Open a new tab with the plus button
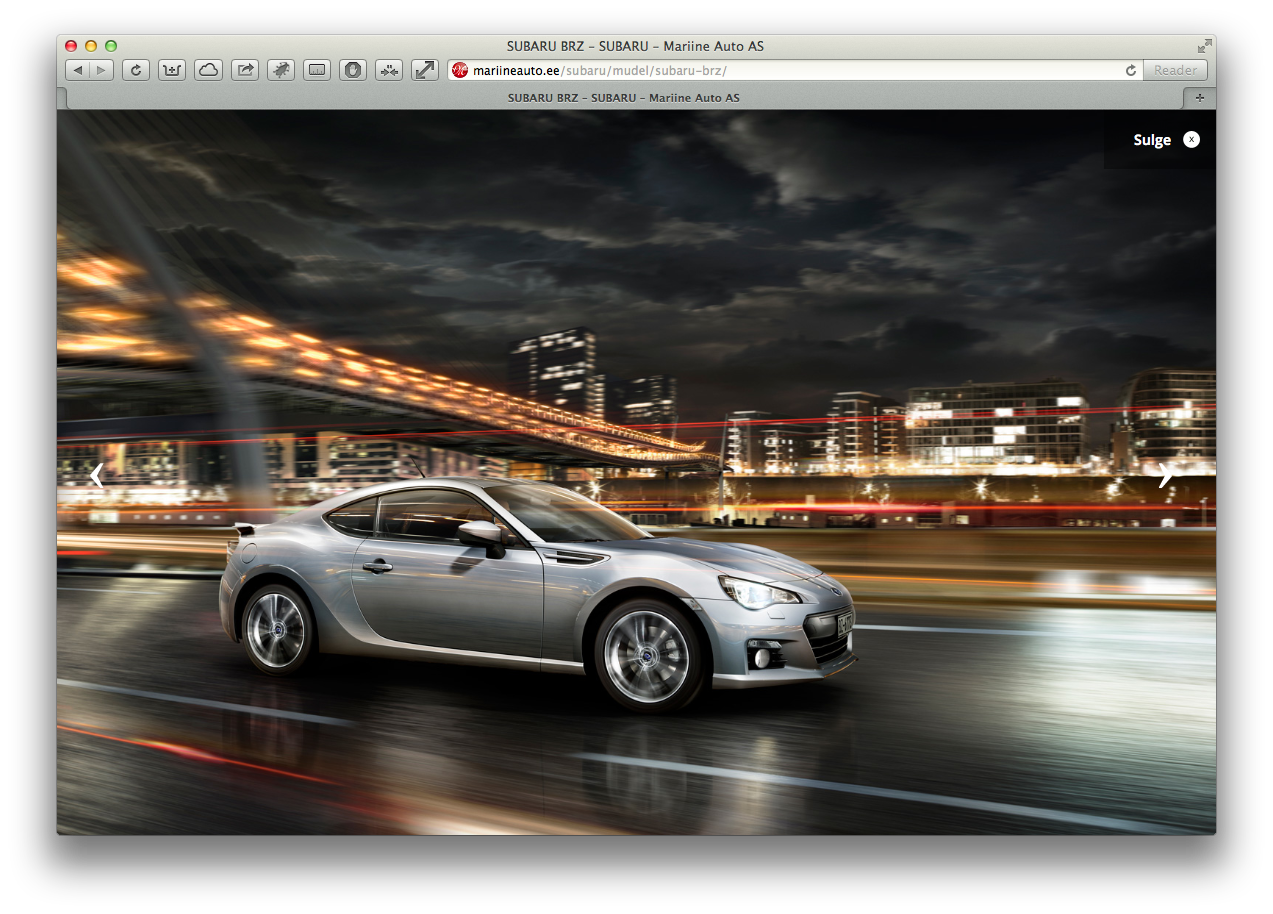The height and width of the screenshot is (914, 1273). [1199, 98]
